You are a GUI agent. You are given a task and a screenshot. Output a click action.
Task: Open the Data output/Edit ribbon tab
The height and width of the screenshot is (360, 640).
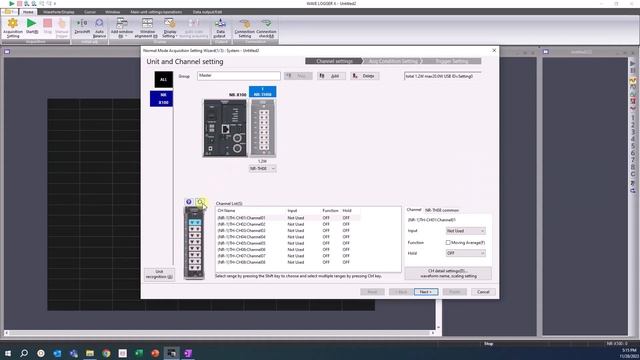(x=207, y=12)
